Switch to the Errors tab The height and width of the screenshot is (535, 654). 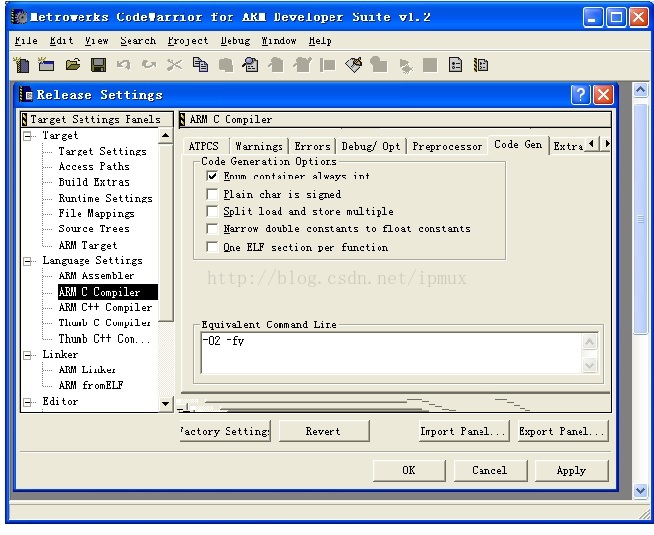pyautogui.click(x=312, y=146)
